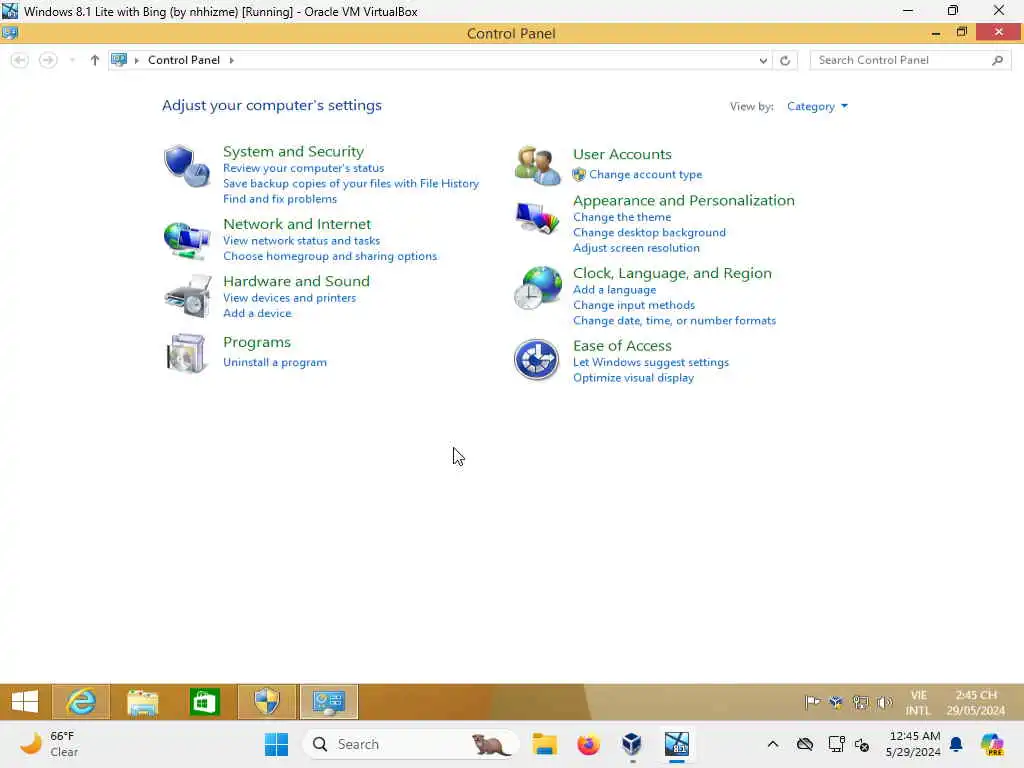Show hidden host tray icons chevron
The height and width of the screenshot is (768, 1024).
pyautogui.click(x=773, y=744)
